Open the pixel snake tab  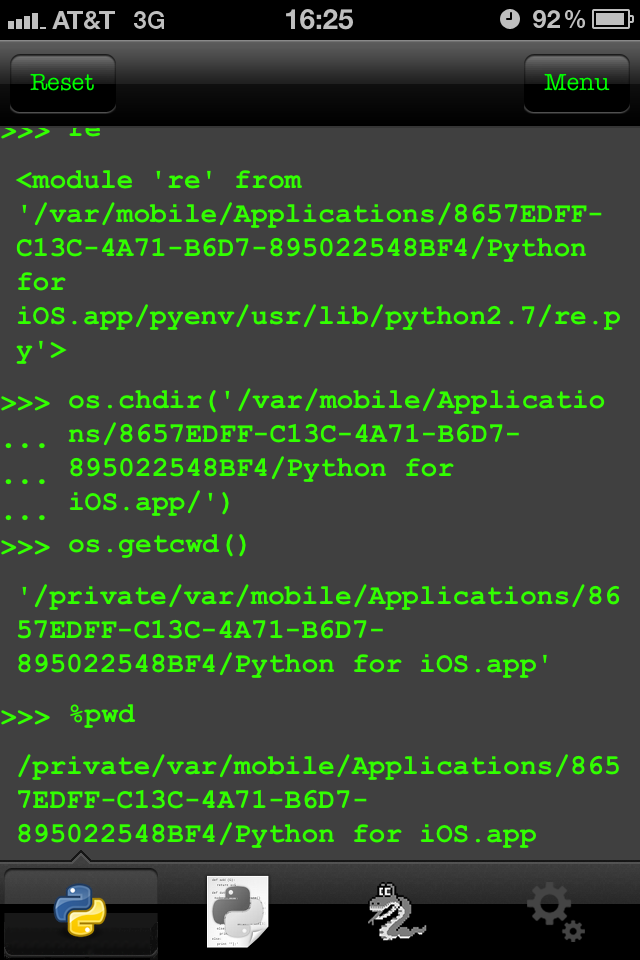[x=396, y=912]
